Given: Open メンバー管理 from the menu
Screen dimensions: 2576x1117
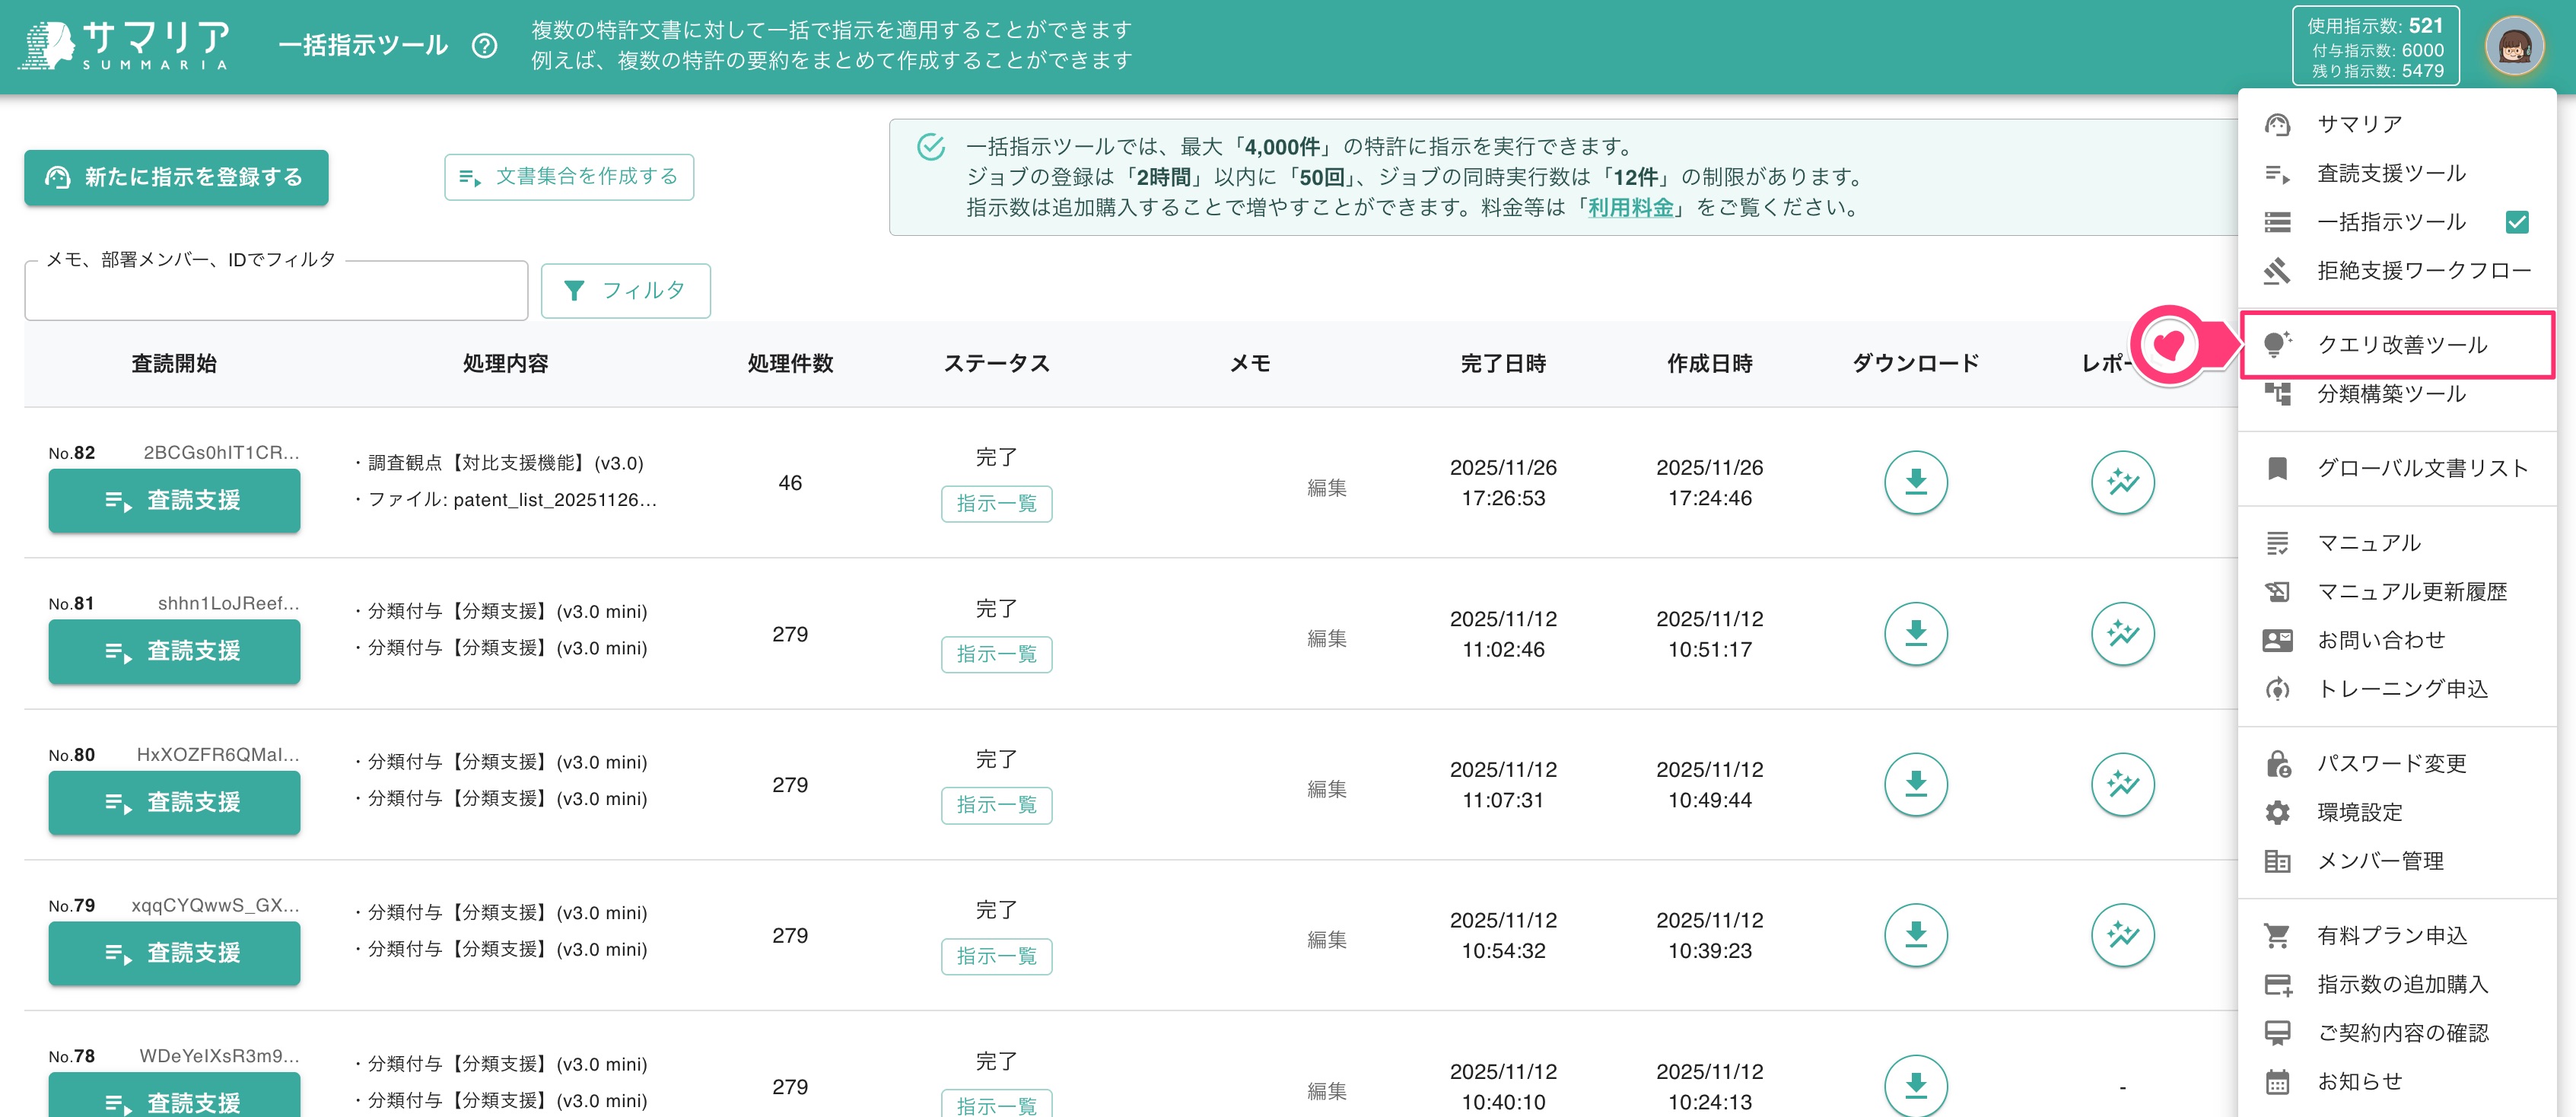Looking at the screenshot, I should [x=2397, y=861].
